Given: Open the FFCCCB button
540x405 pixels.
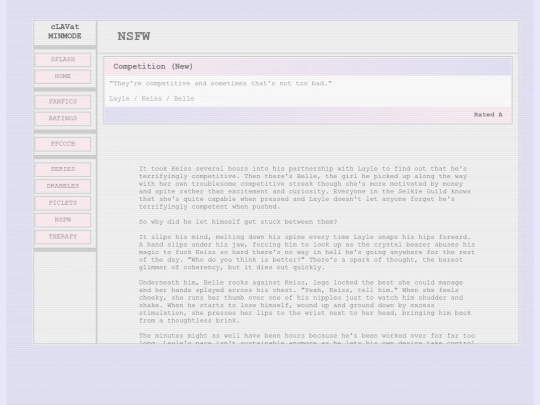Looking at the screenshot, I should coord(63,144).
